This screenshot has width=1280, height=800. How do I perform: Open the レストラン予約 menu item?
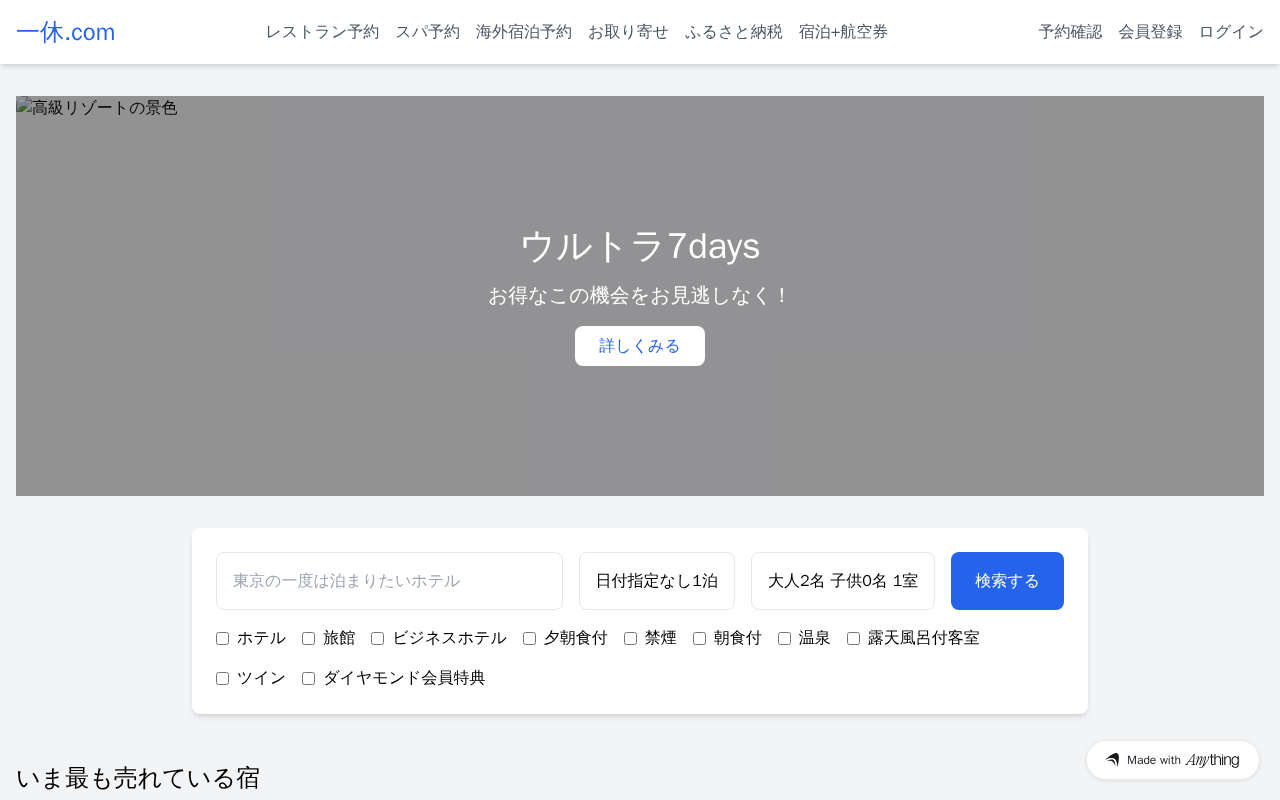click(322, 32)
